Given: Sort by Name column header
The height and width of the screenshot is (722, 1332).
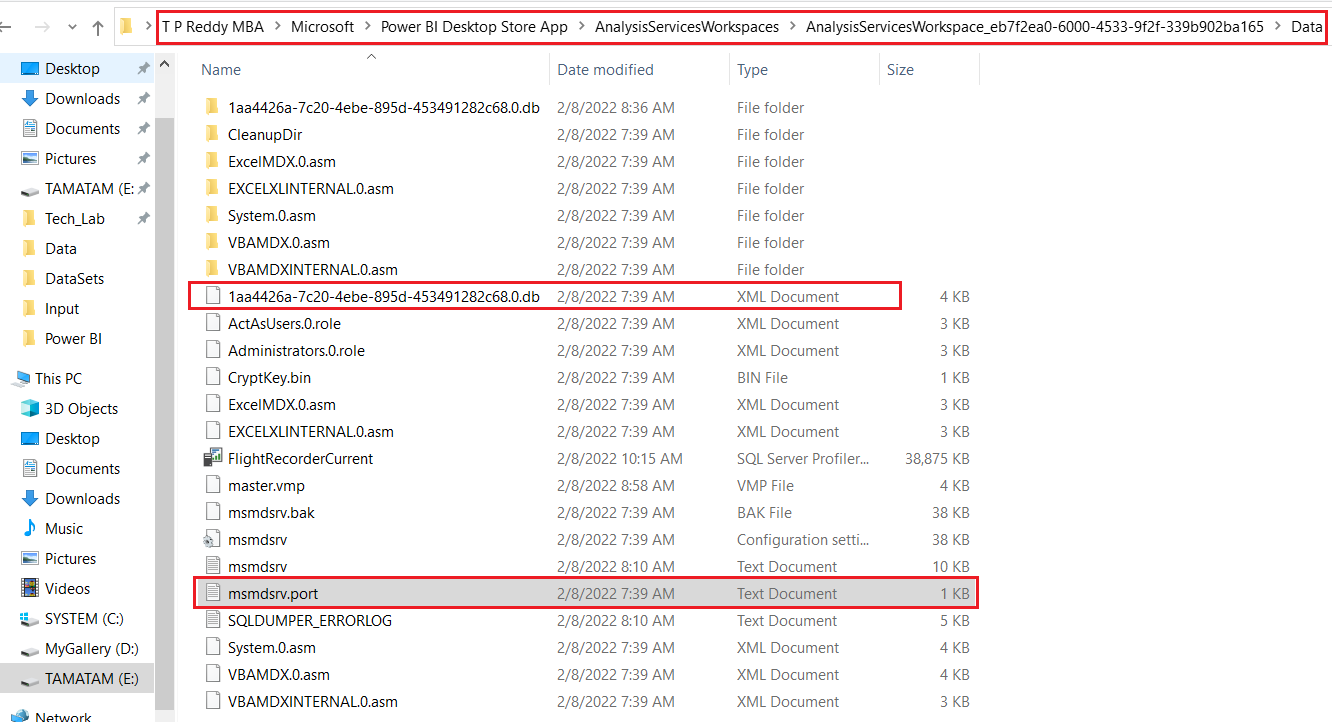Looking at the screenshot, I should click(221, 70).
